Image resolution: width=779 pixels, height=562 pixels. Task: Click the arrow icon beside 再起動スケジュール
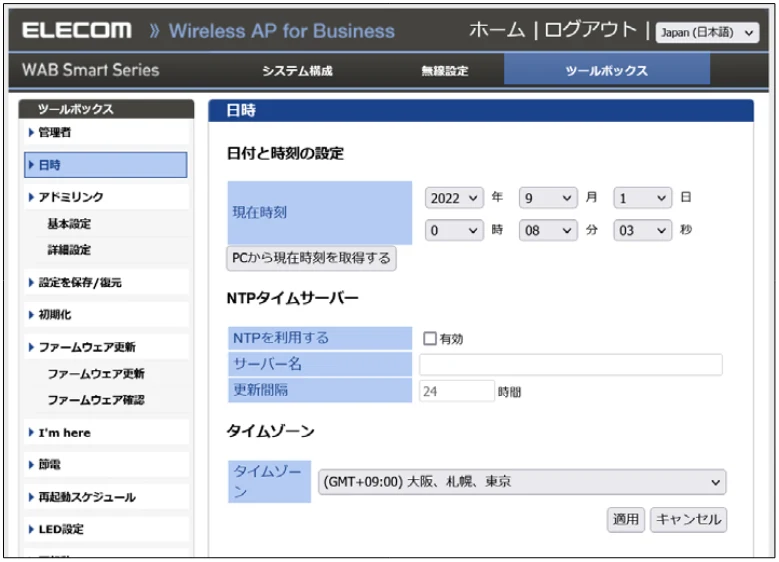(31, 497)
